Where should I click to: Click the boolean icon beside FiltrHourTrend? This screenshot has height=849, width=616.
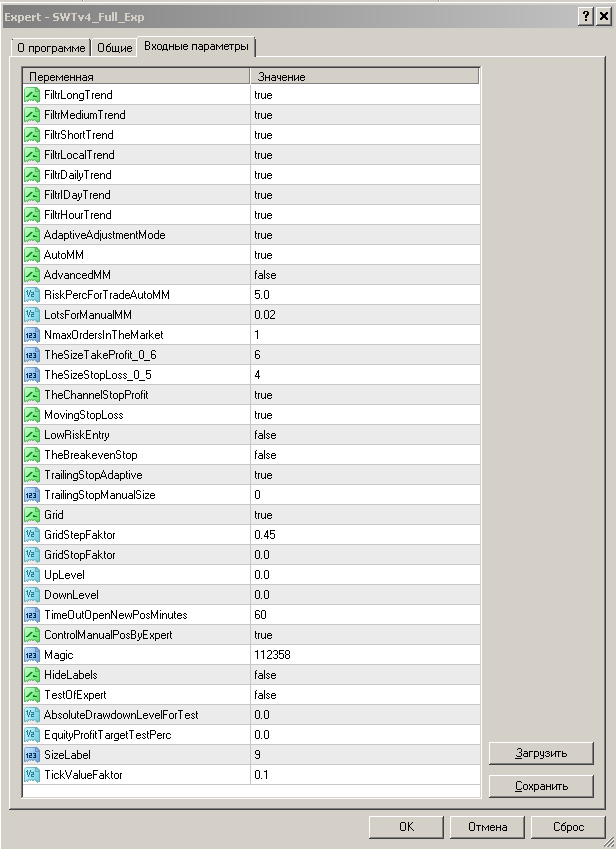[32, 215]
